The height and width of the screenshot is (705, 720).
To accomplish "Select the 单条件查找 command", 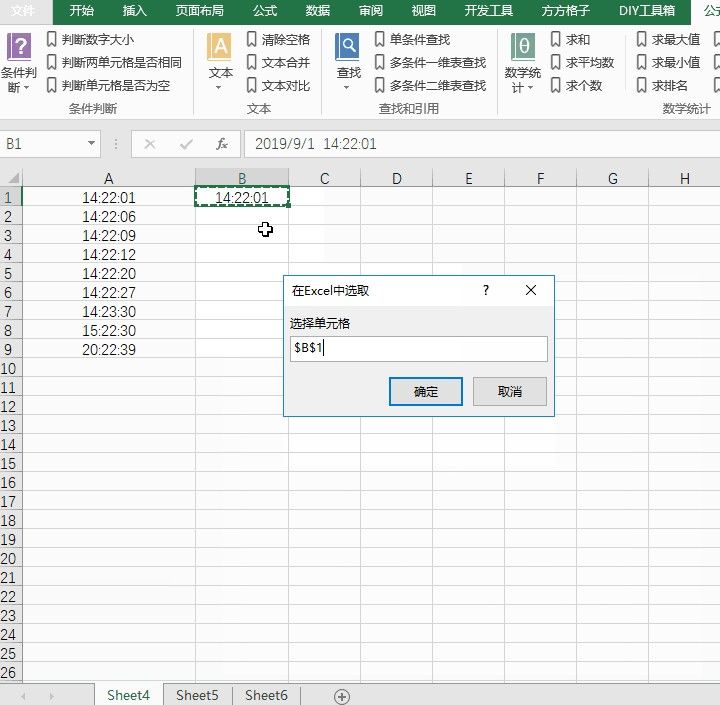I will coord(412,39).
